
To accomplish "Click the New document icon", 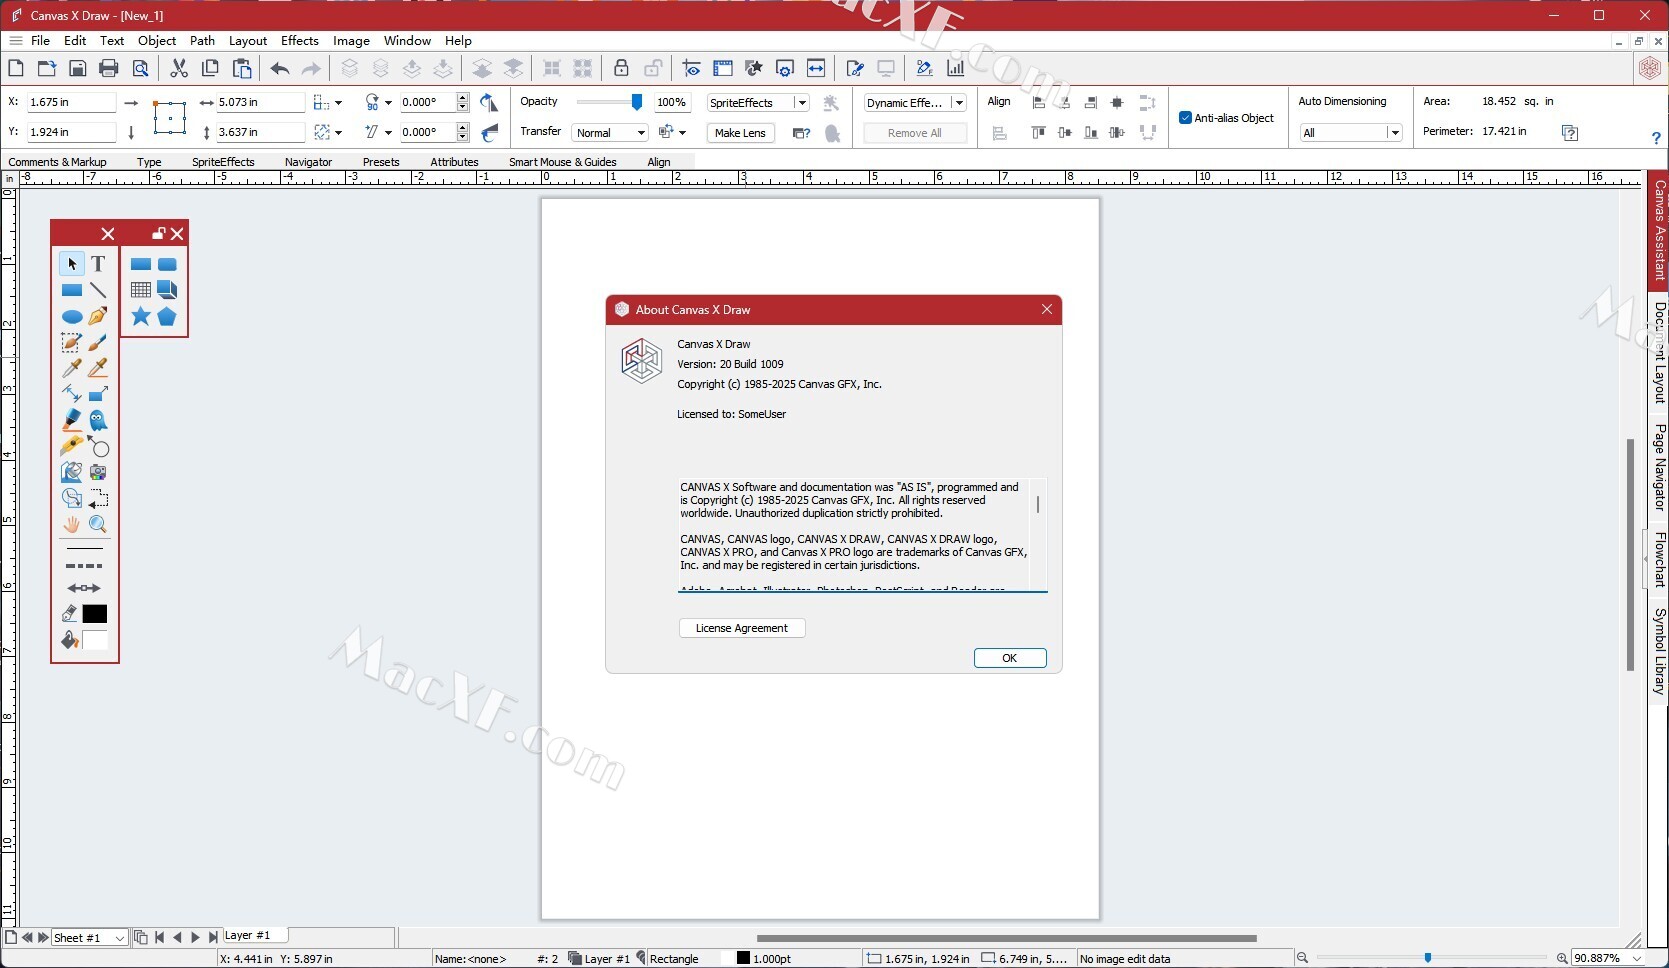I will (16, 68).
